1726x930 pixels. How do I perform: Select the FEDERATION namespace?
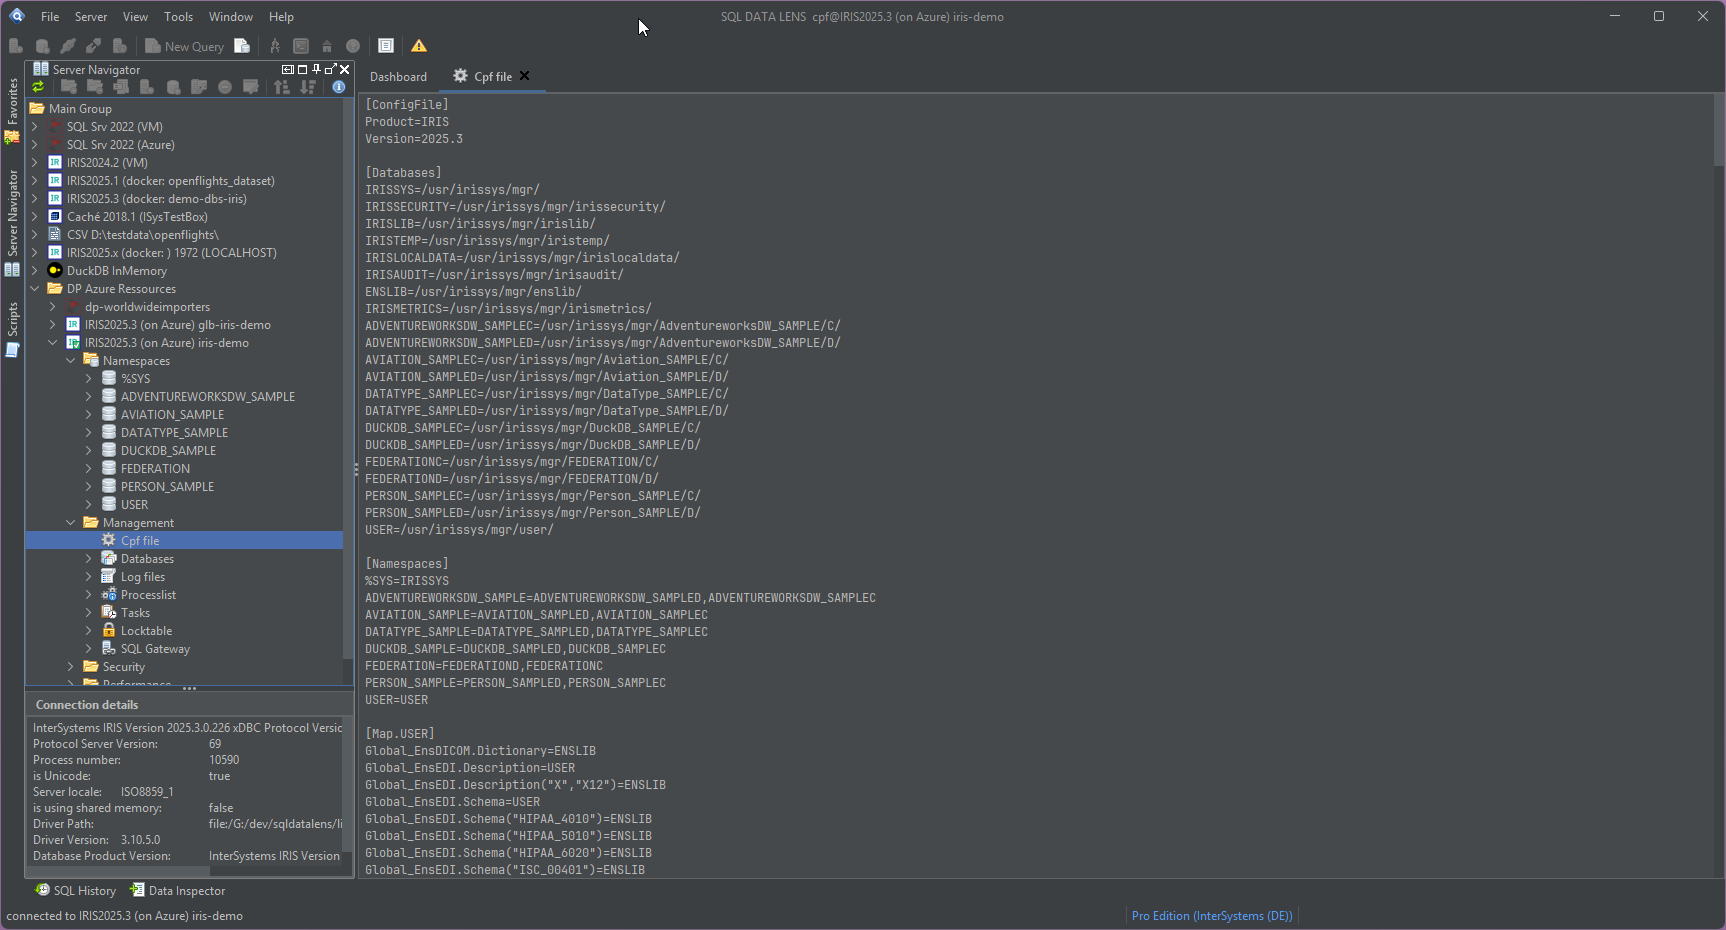[x=155, y=469]
